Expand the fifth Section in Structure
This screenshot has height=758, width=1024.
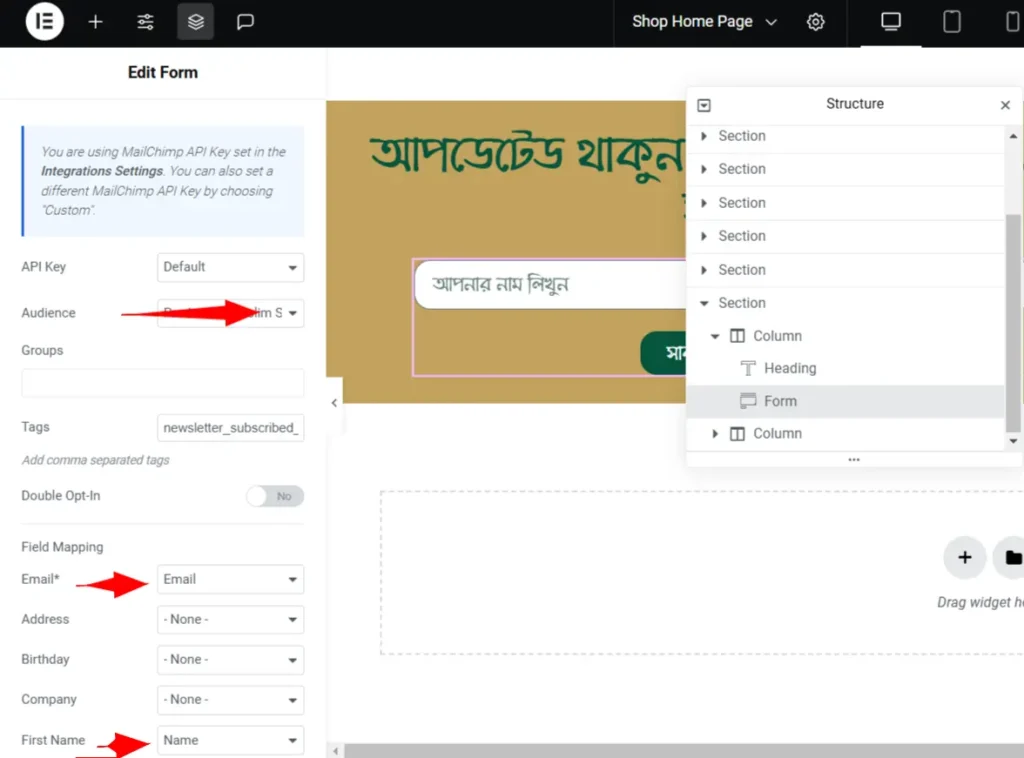pyautogui.click(x=703, y=270)
